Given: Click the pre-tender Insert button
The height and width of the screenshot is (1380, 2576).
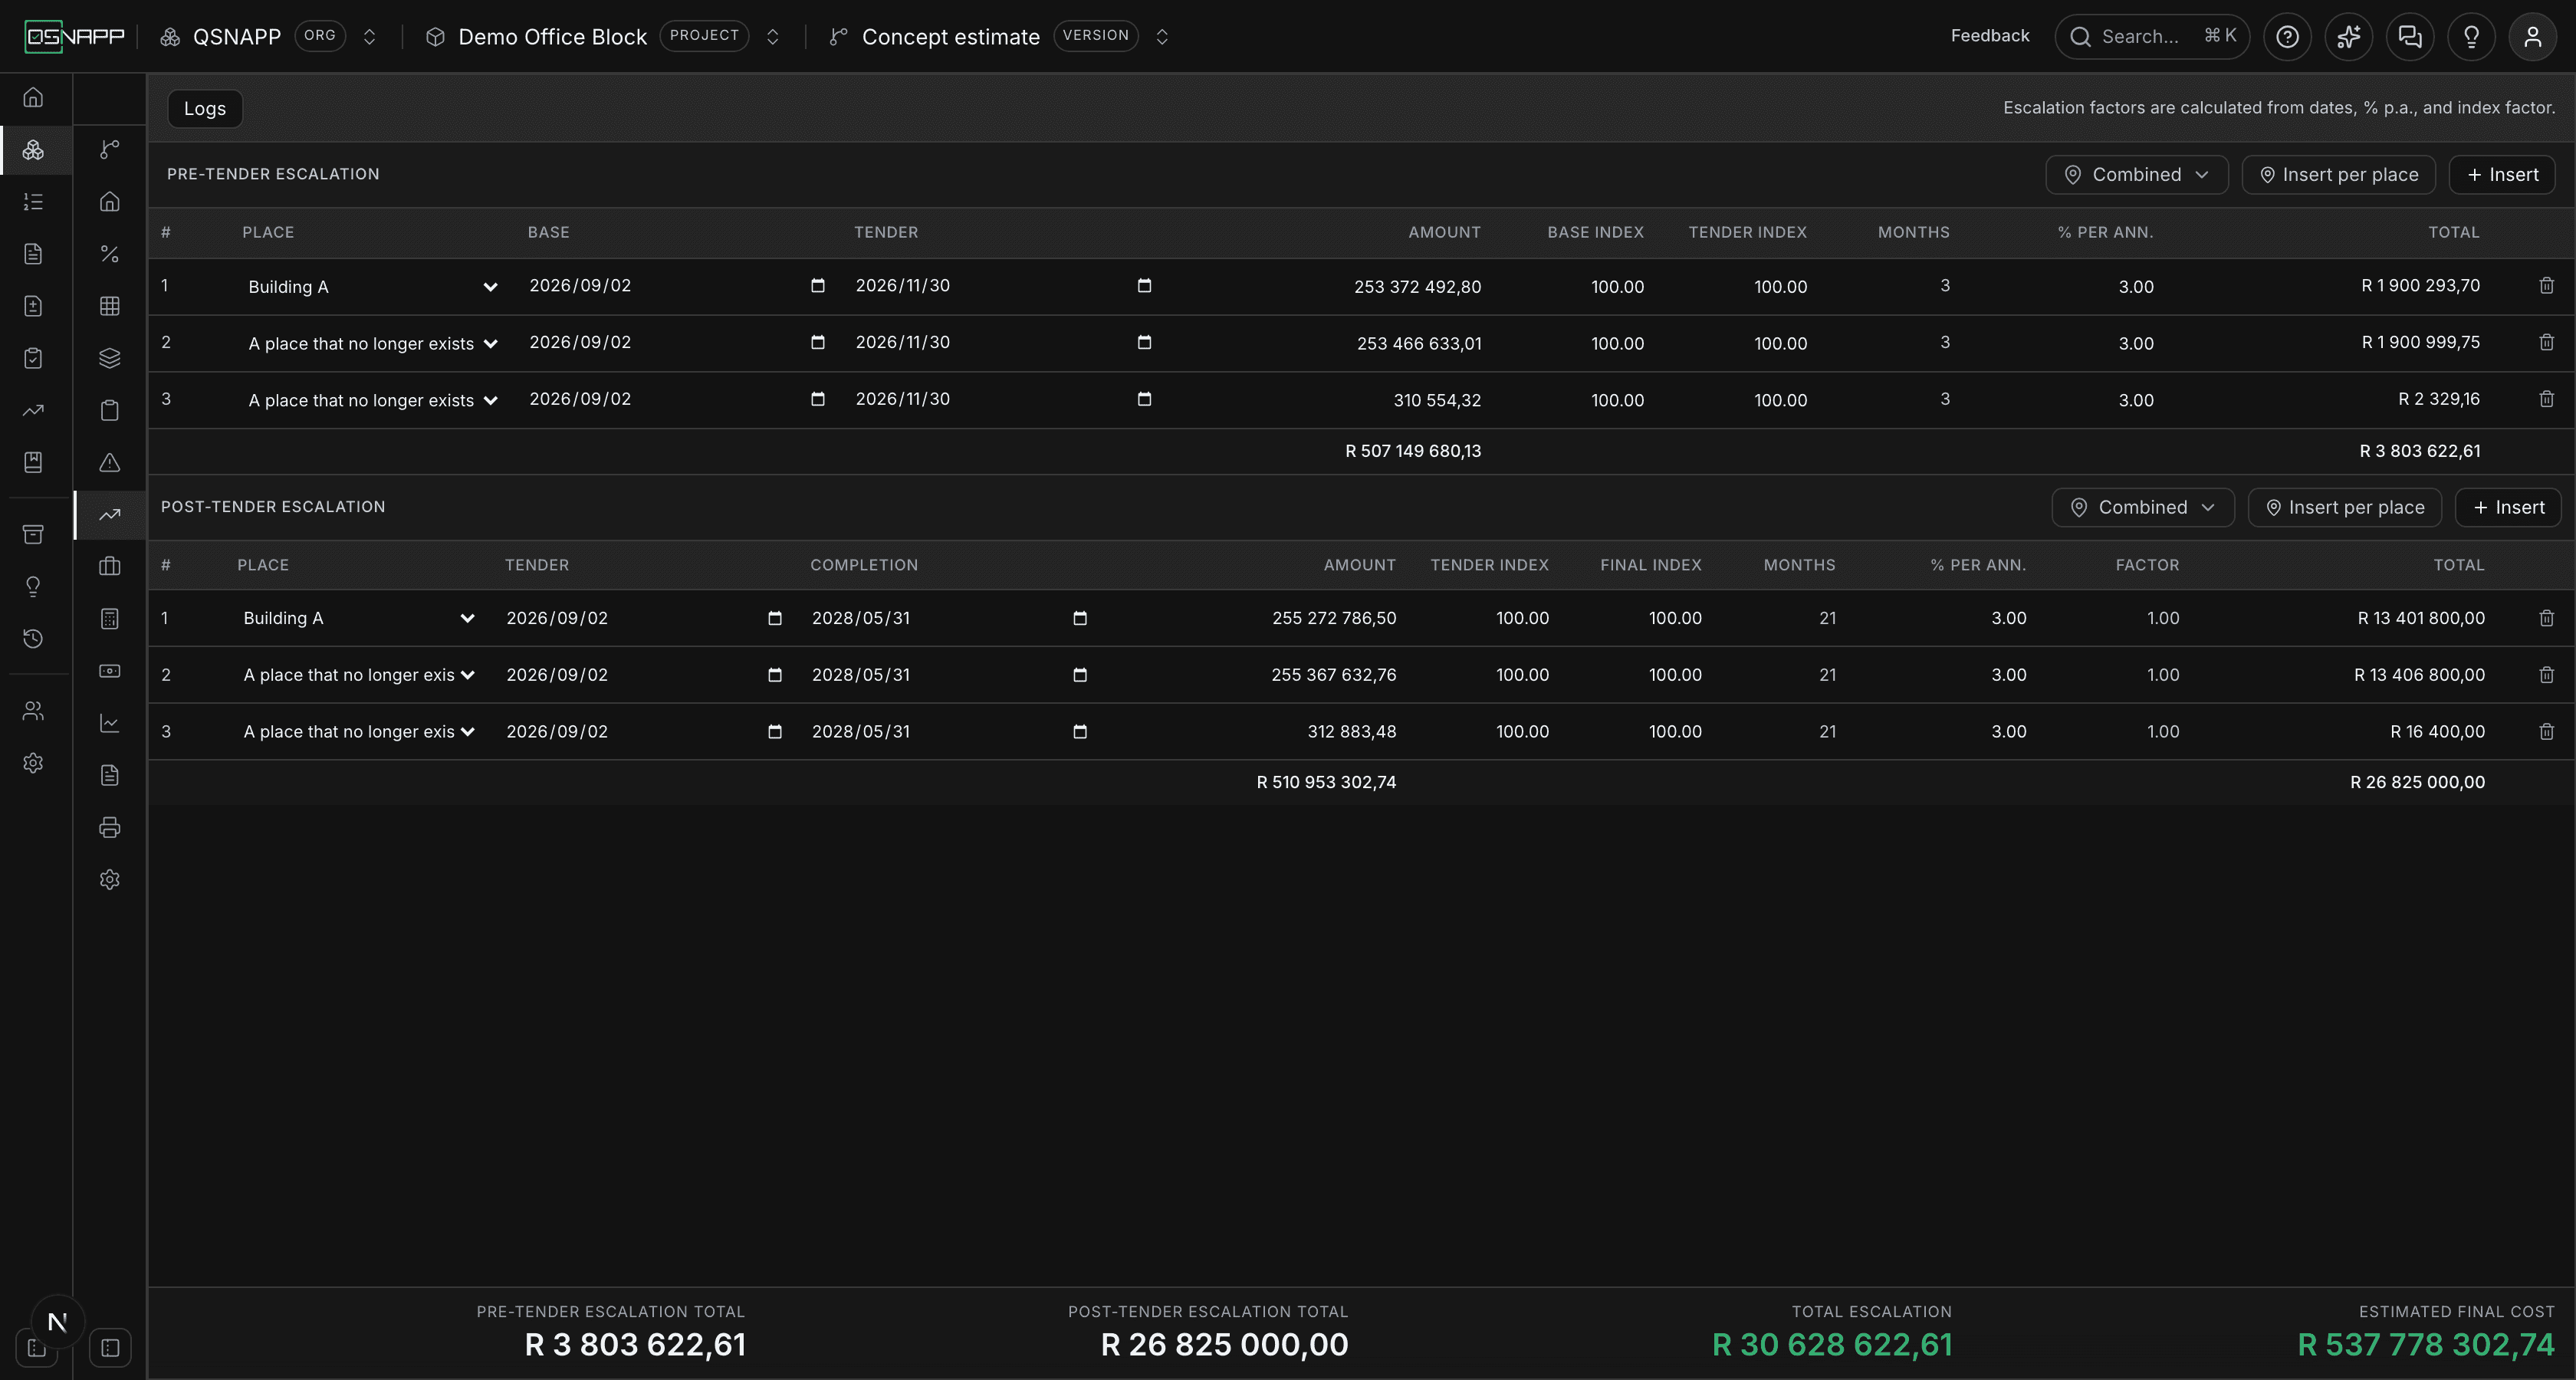Looking at the screenshot, I should [2502, 175].
